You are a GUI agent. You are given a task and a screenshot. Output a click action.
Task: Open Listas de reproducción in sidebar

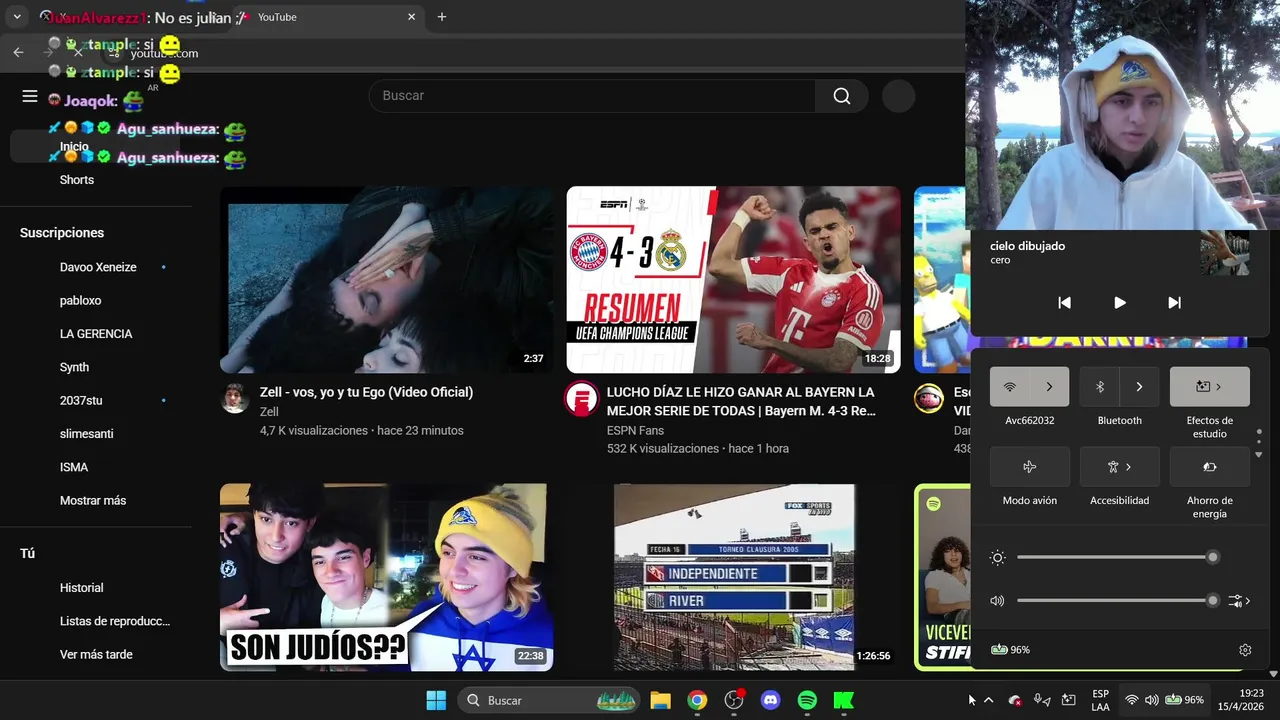click(115, 621)
